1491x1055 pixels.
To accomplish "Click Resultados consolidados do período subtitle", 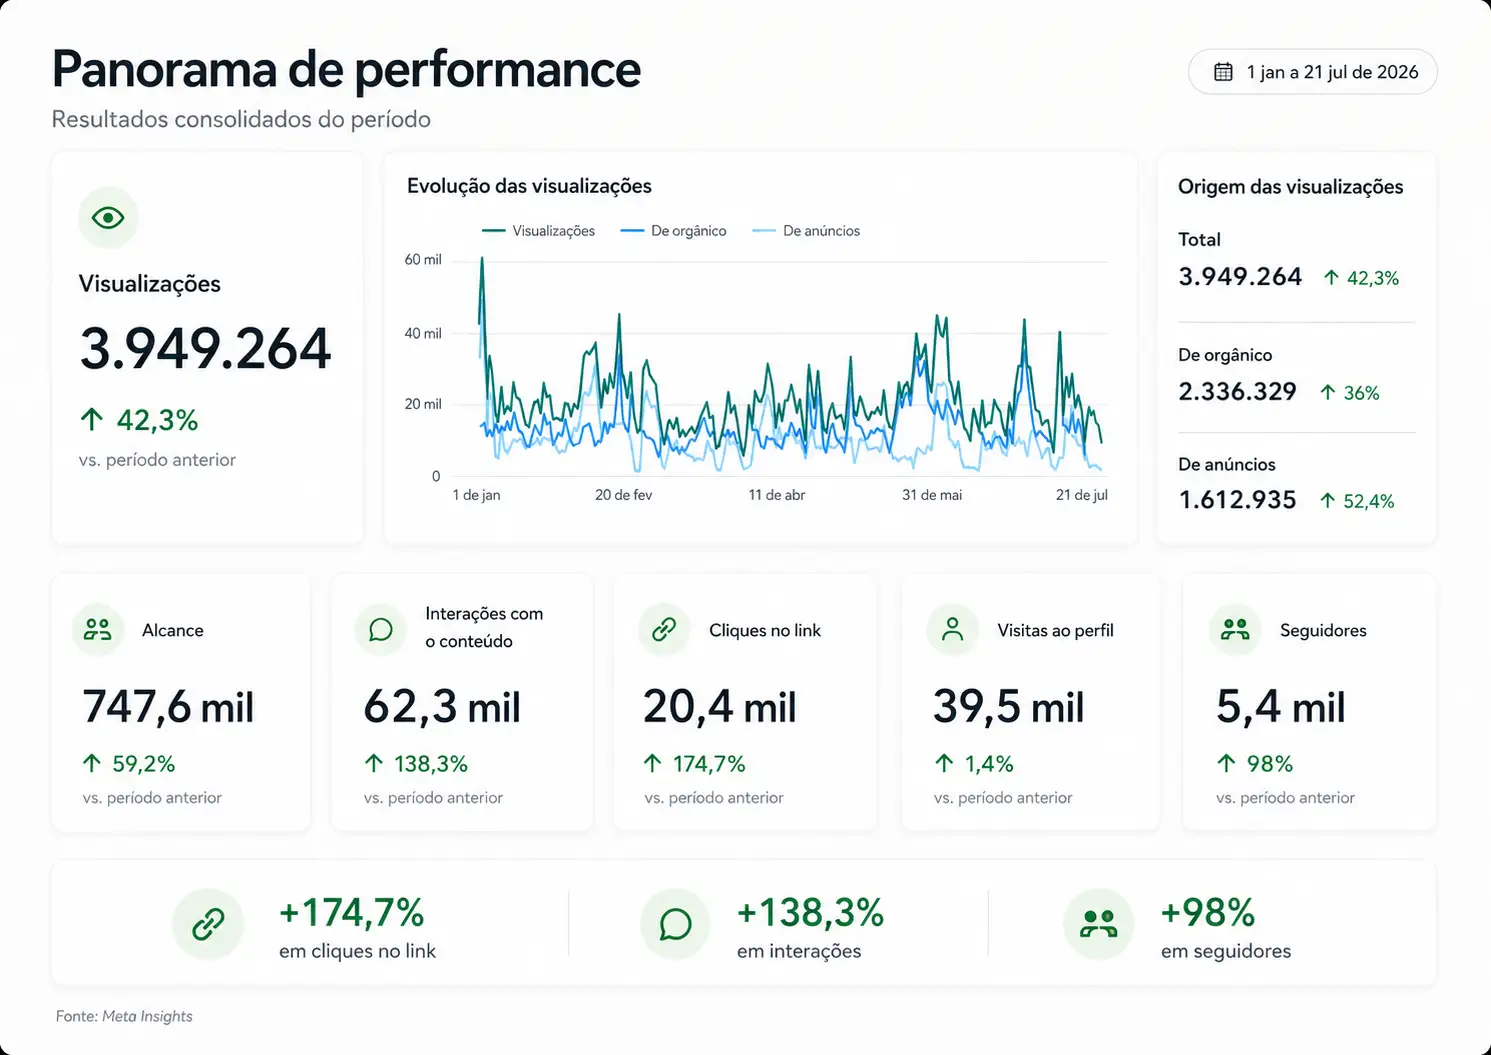I will click(x=241, y=119).
